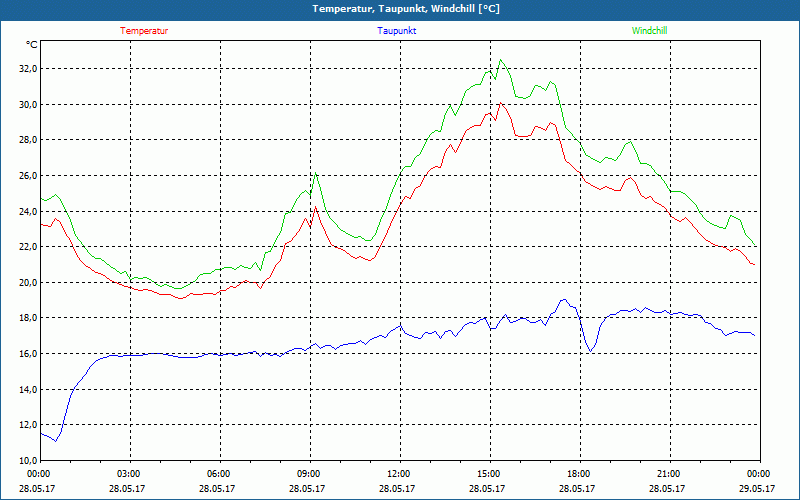Click the '29.05.17' date label
The width and height of the screenshot is (800, 500).
[759, 489]
